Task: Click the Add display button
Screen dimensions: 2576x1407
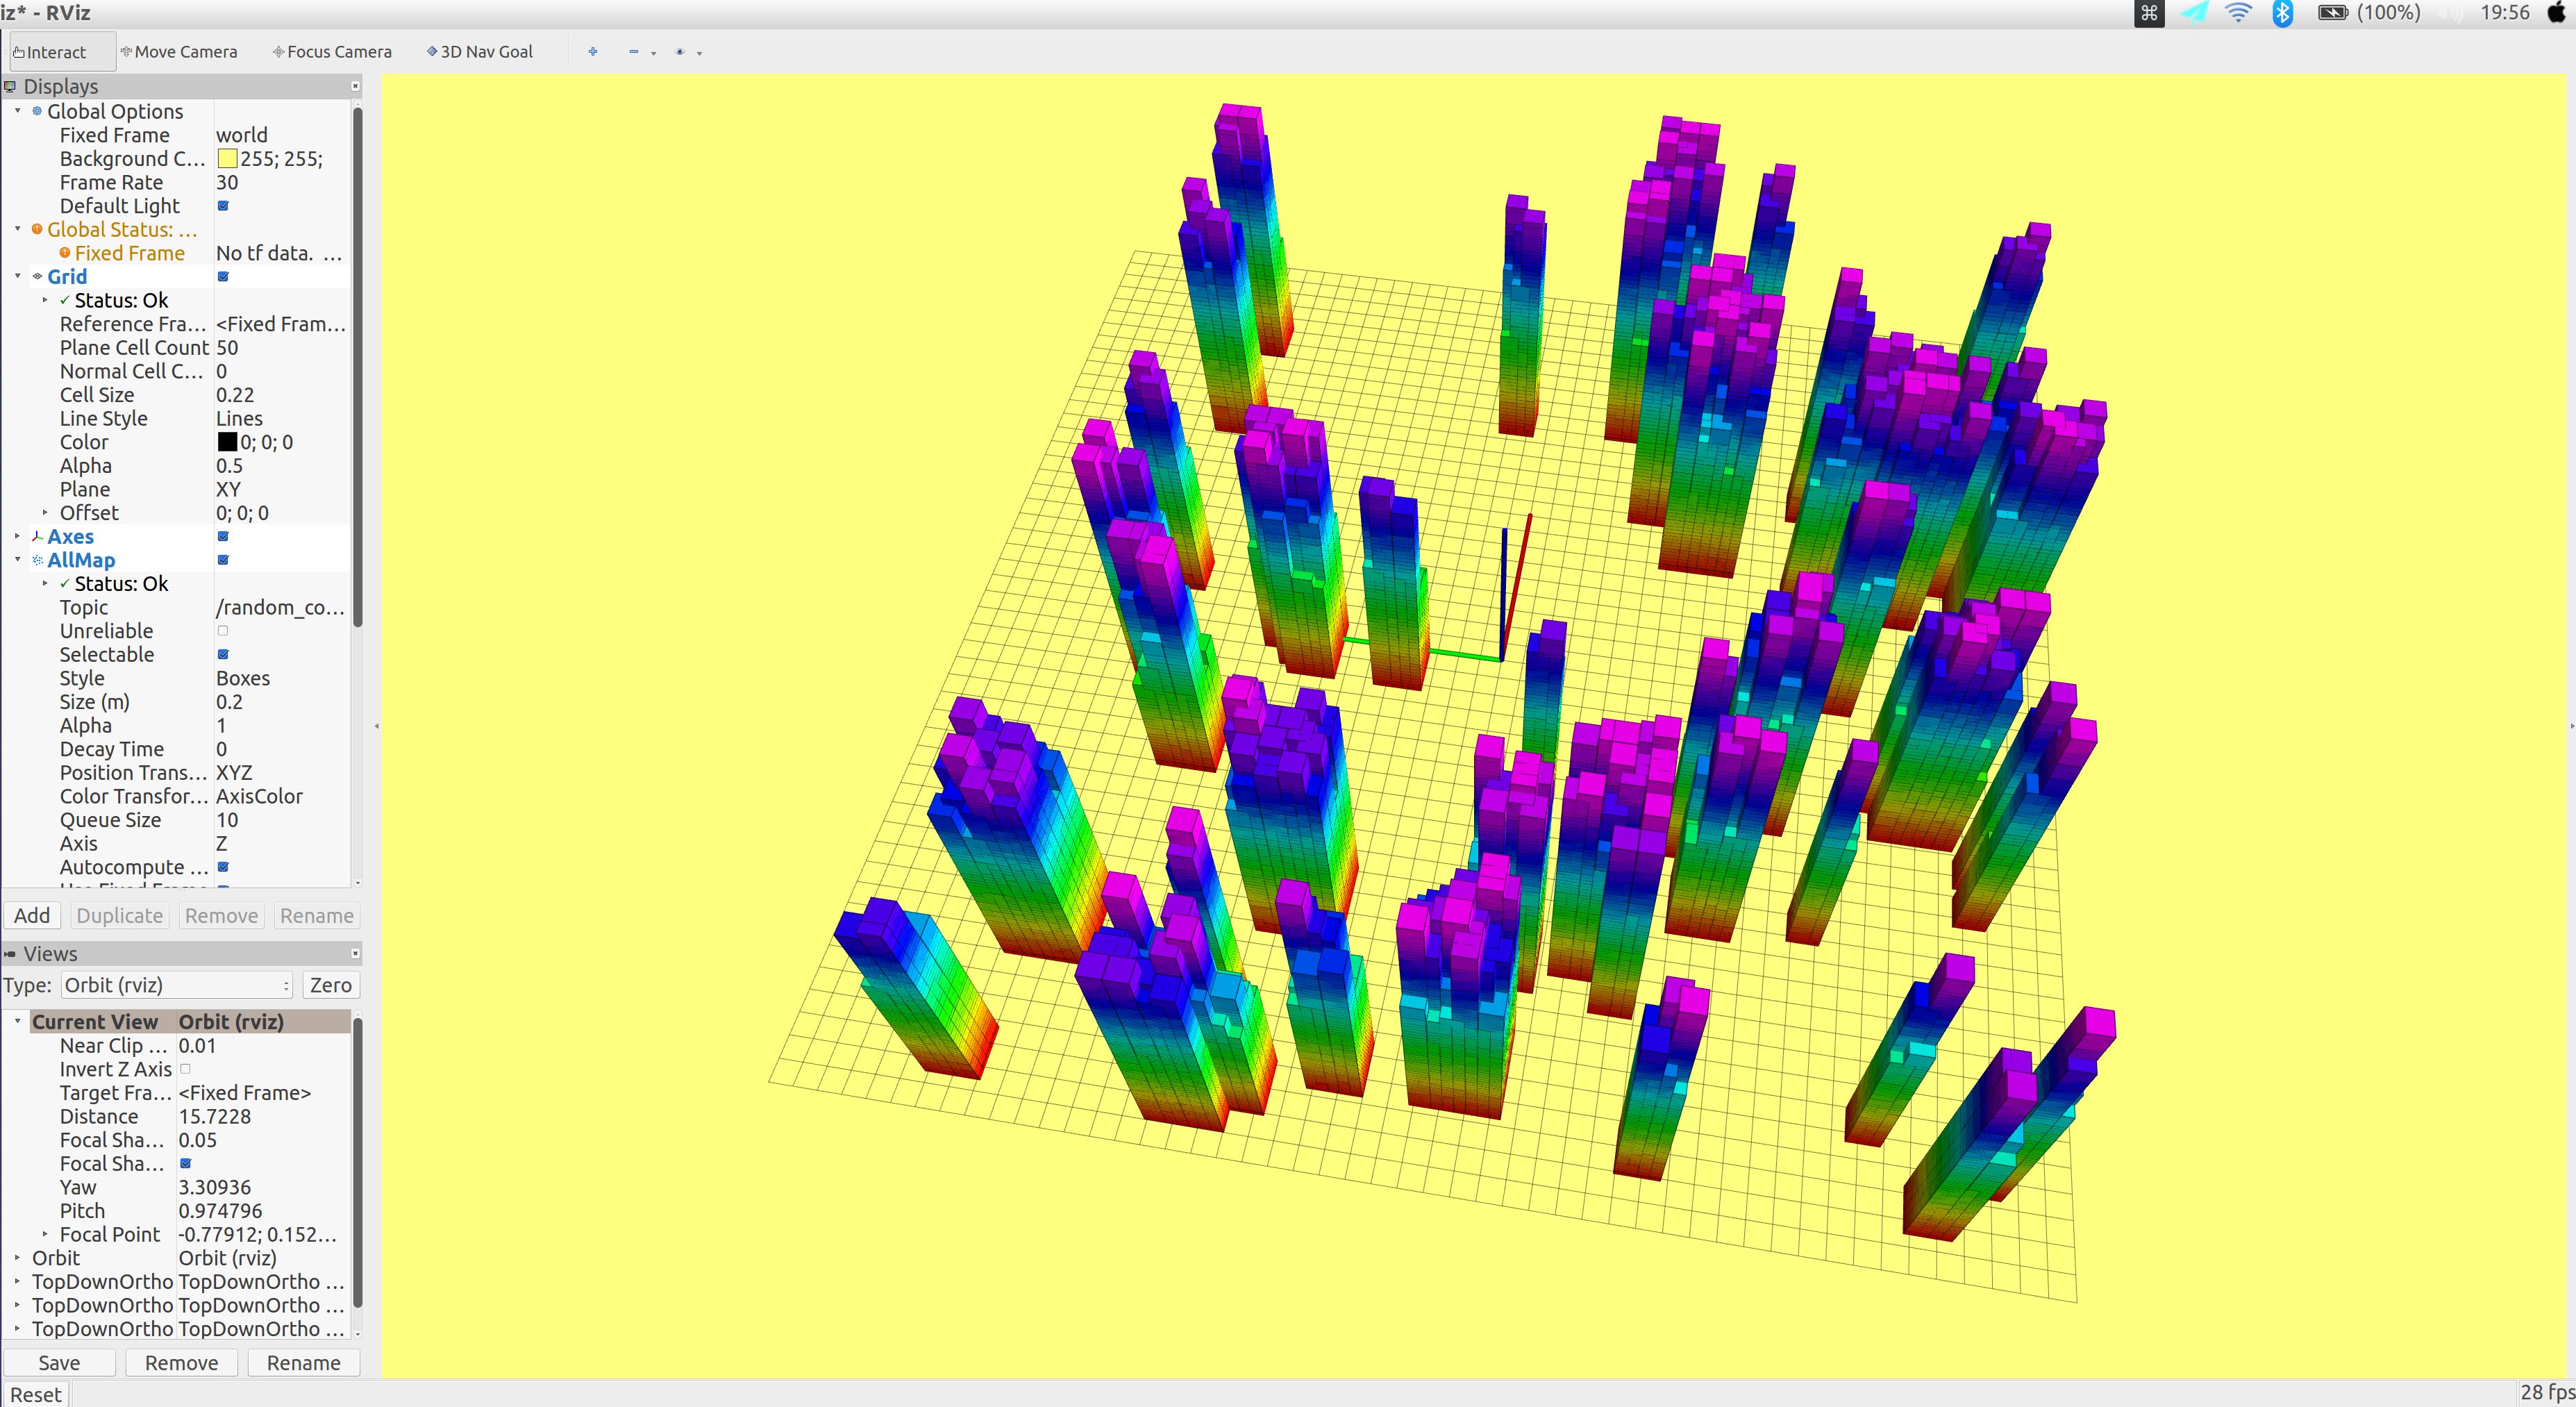Action: [x=32, y=916]
